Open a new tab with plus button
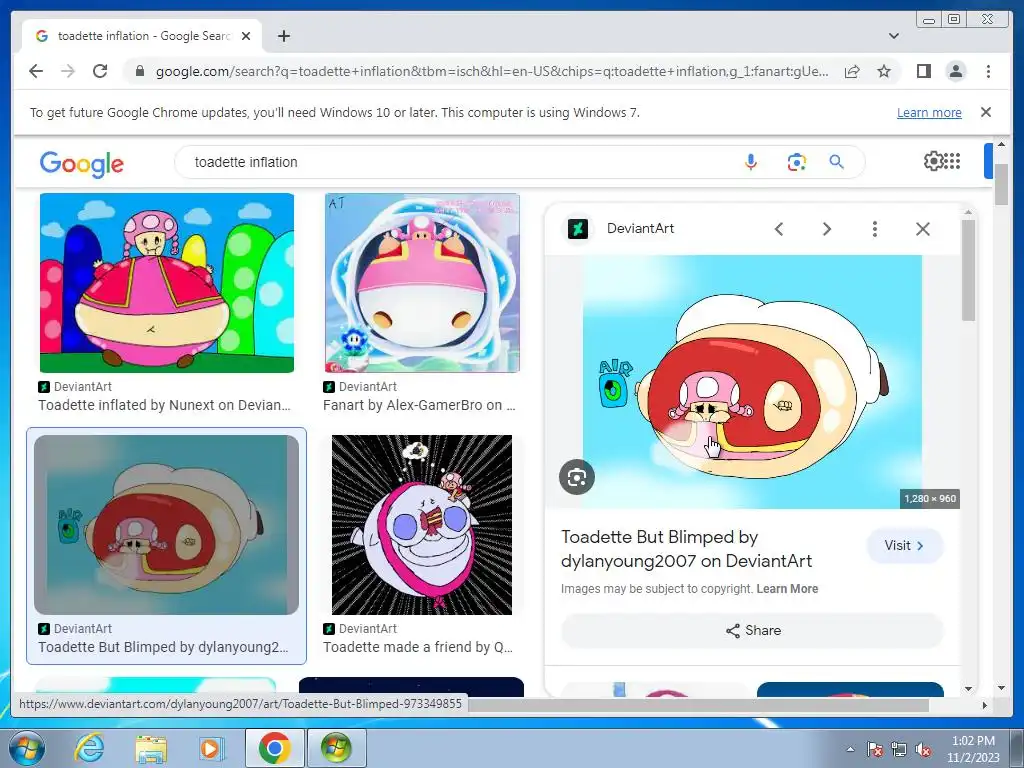Screen dimensions: 1024x768 [283, 36]
